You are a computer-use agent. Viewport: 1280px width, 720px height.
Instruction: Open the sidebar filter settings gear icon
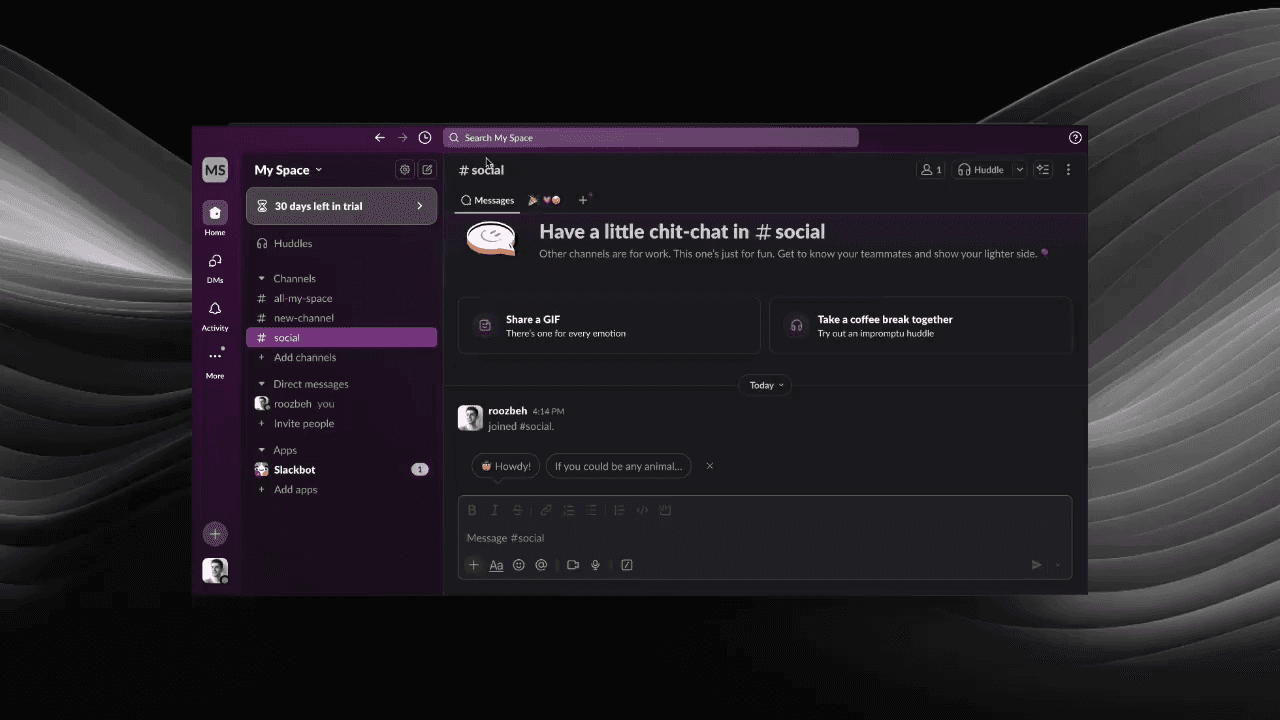point(405,170)
